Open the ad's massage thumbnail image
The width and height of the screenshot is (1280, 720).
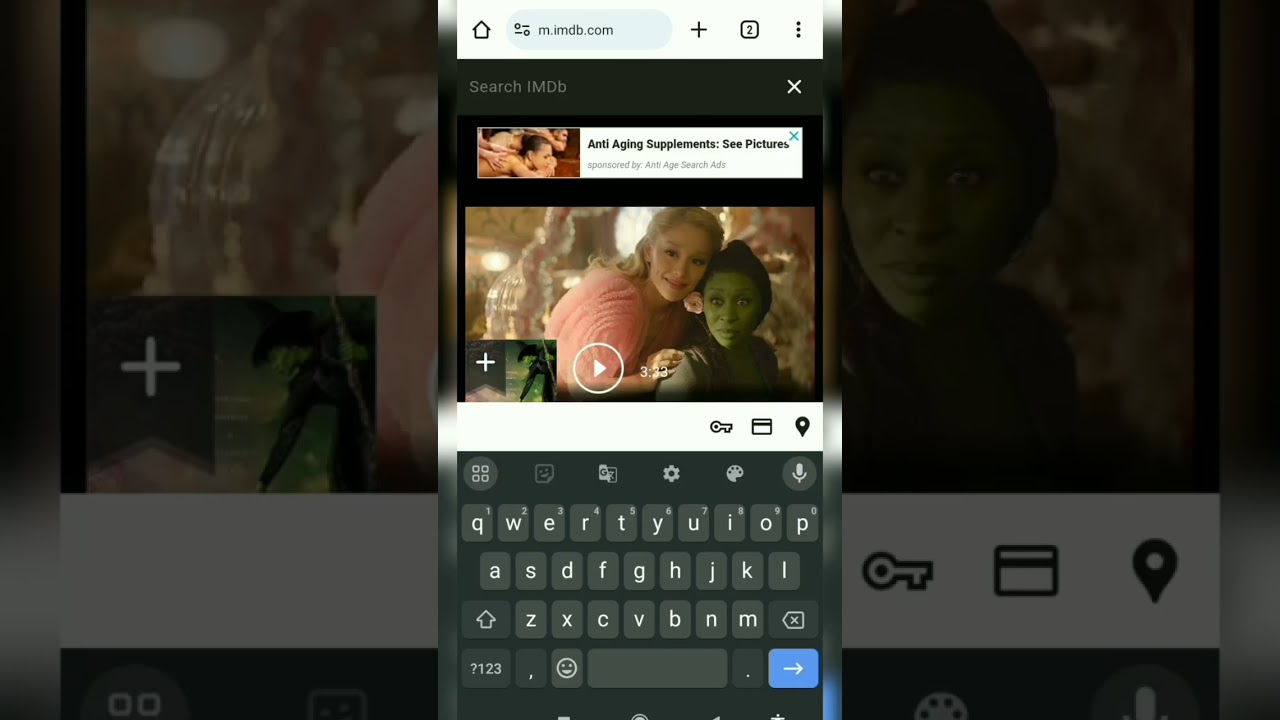pyautogui.click(x=529, y=153)
